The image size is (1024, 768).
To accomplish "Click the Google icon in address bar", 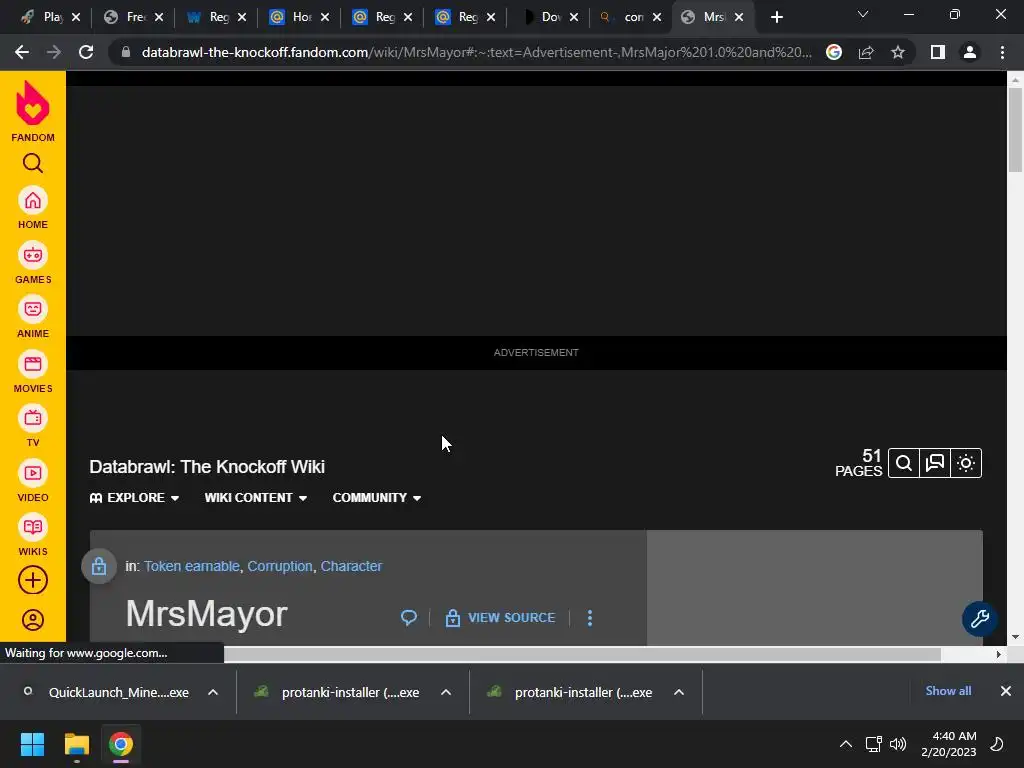I will pos(834,52).
